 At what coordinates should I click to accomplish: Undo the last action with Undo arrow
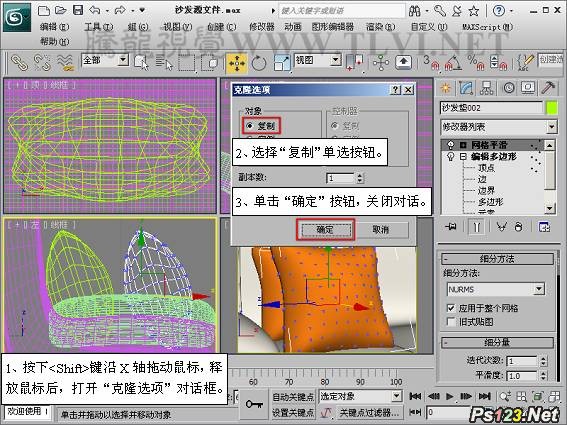[95, 10]
